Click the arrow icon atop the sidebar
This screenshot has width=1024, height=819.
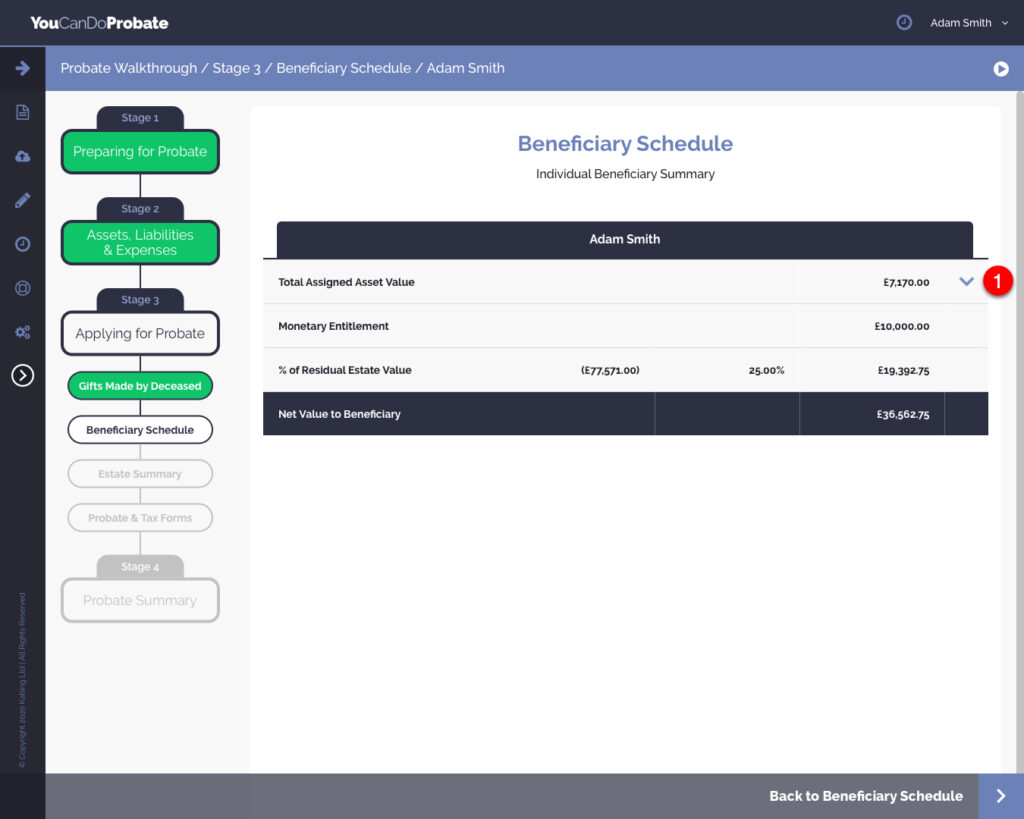point(22,68)
